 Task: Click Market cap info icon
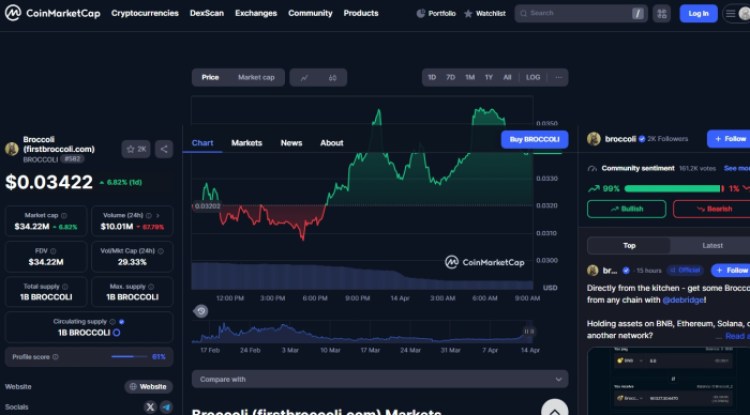click(x=64, y=216)
